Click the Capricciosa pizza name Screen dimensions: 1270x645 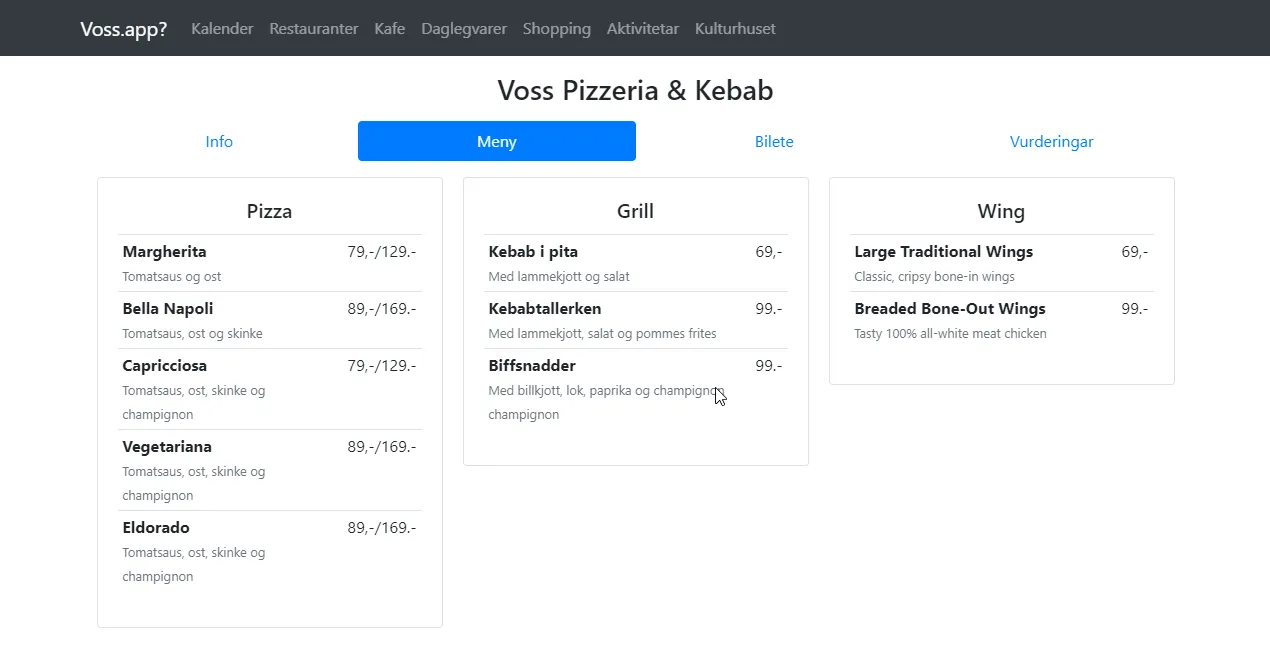[x=165, y=366]
